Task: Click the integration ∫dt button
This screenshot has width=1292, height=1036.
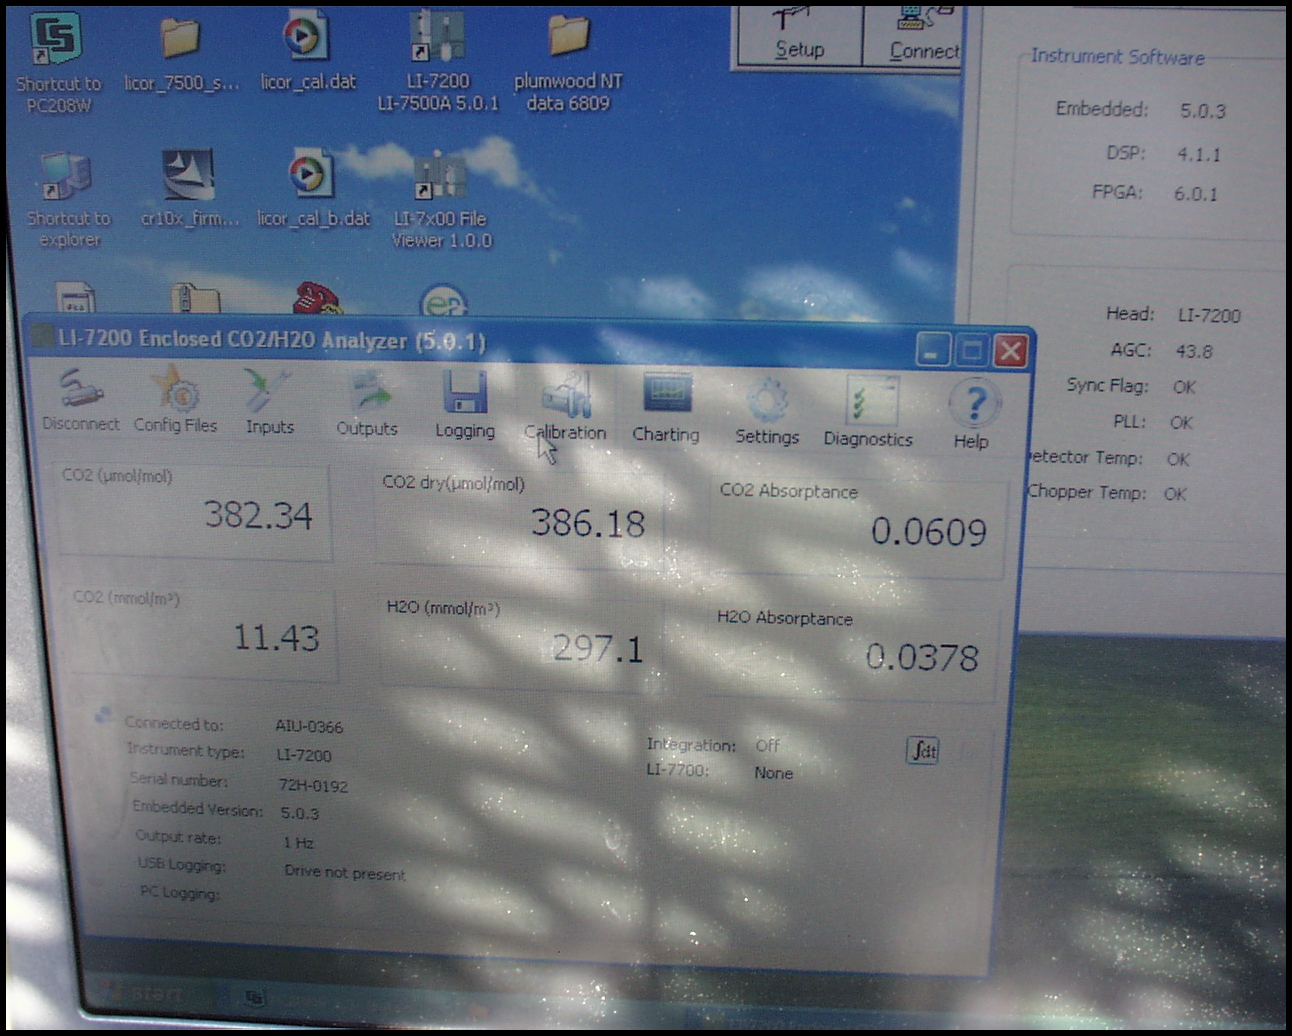Action: (922, 750)
